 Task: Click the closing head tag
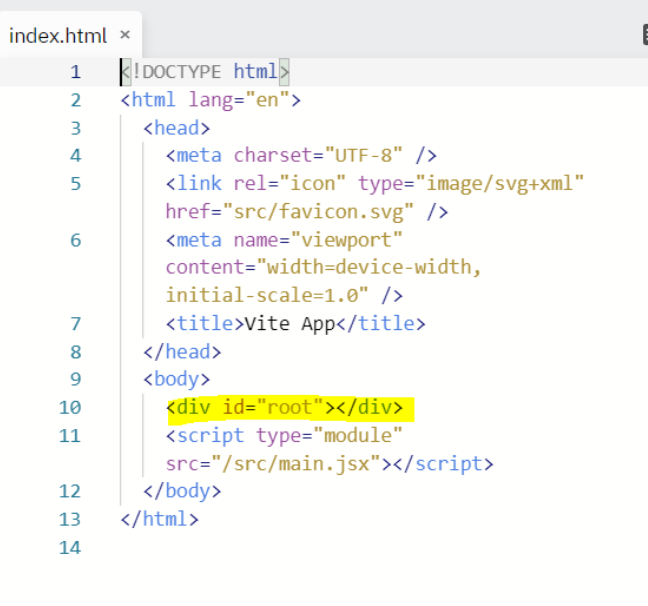(x=182, y=352)
